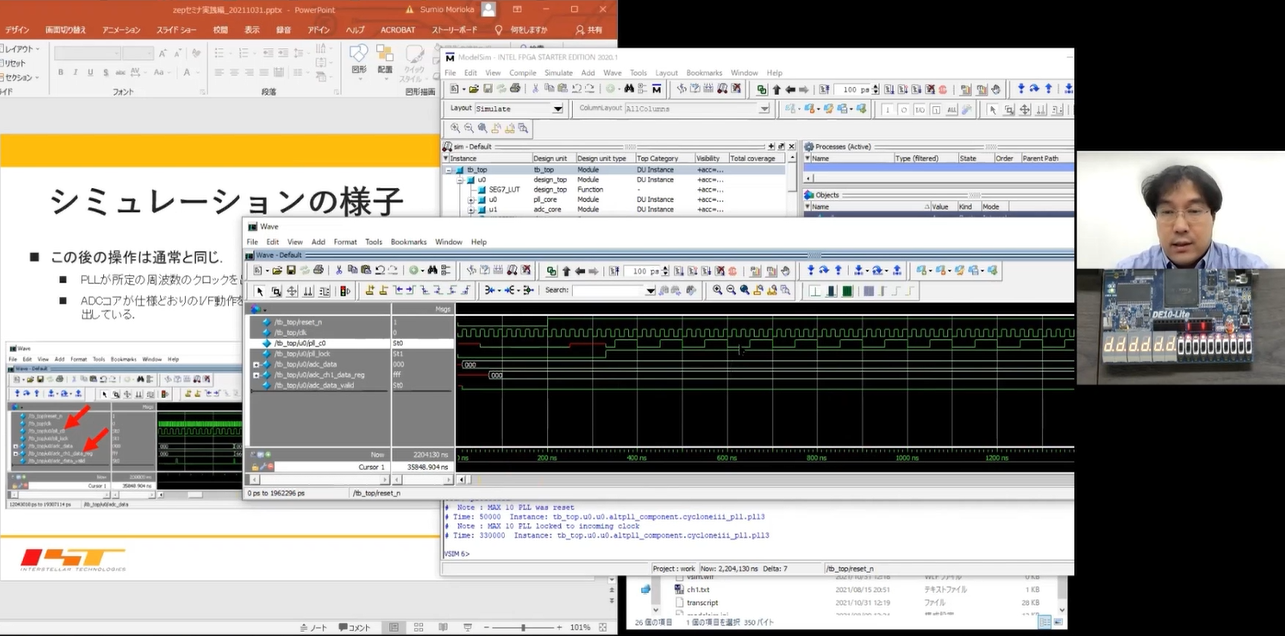Toggle Bold formatting in PowerPoint ribbon

click(x=61, y=72)
